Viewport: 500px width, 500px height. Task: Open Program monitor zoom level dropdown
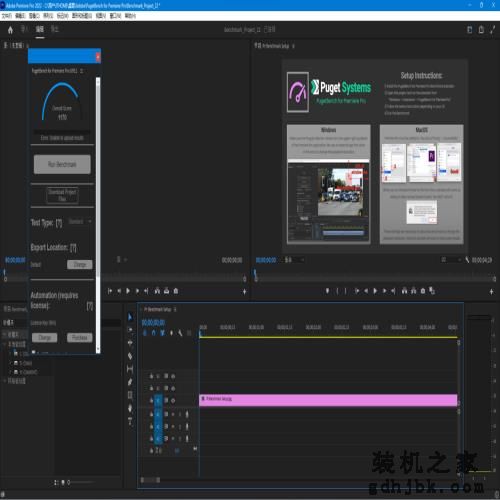pyautogui.click(x=294, y=260)
